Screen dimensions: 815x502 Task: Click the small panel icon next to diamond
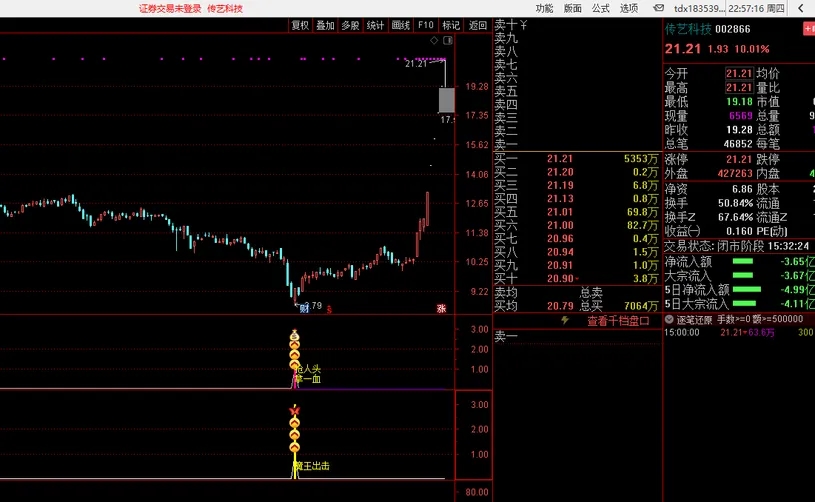coord(446,41)
